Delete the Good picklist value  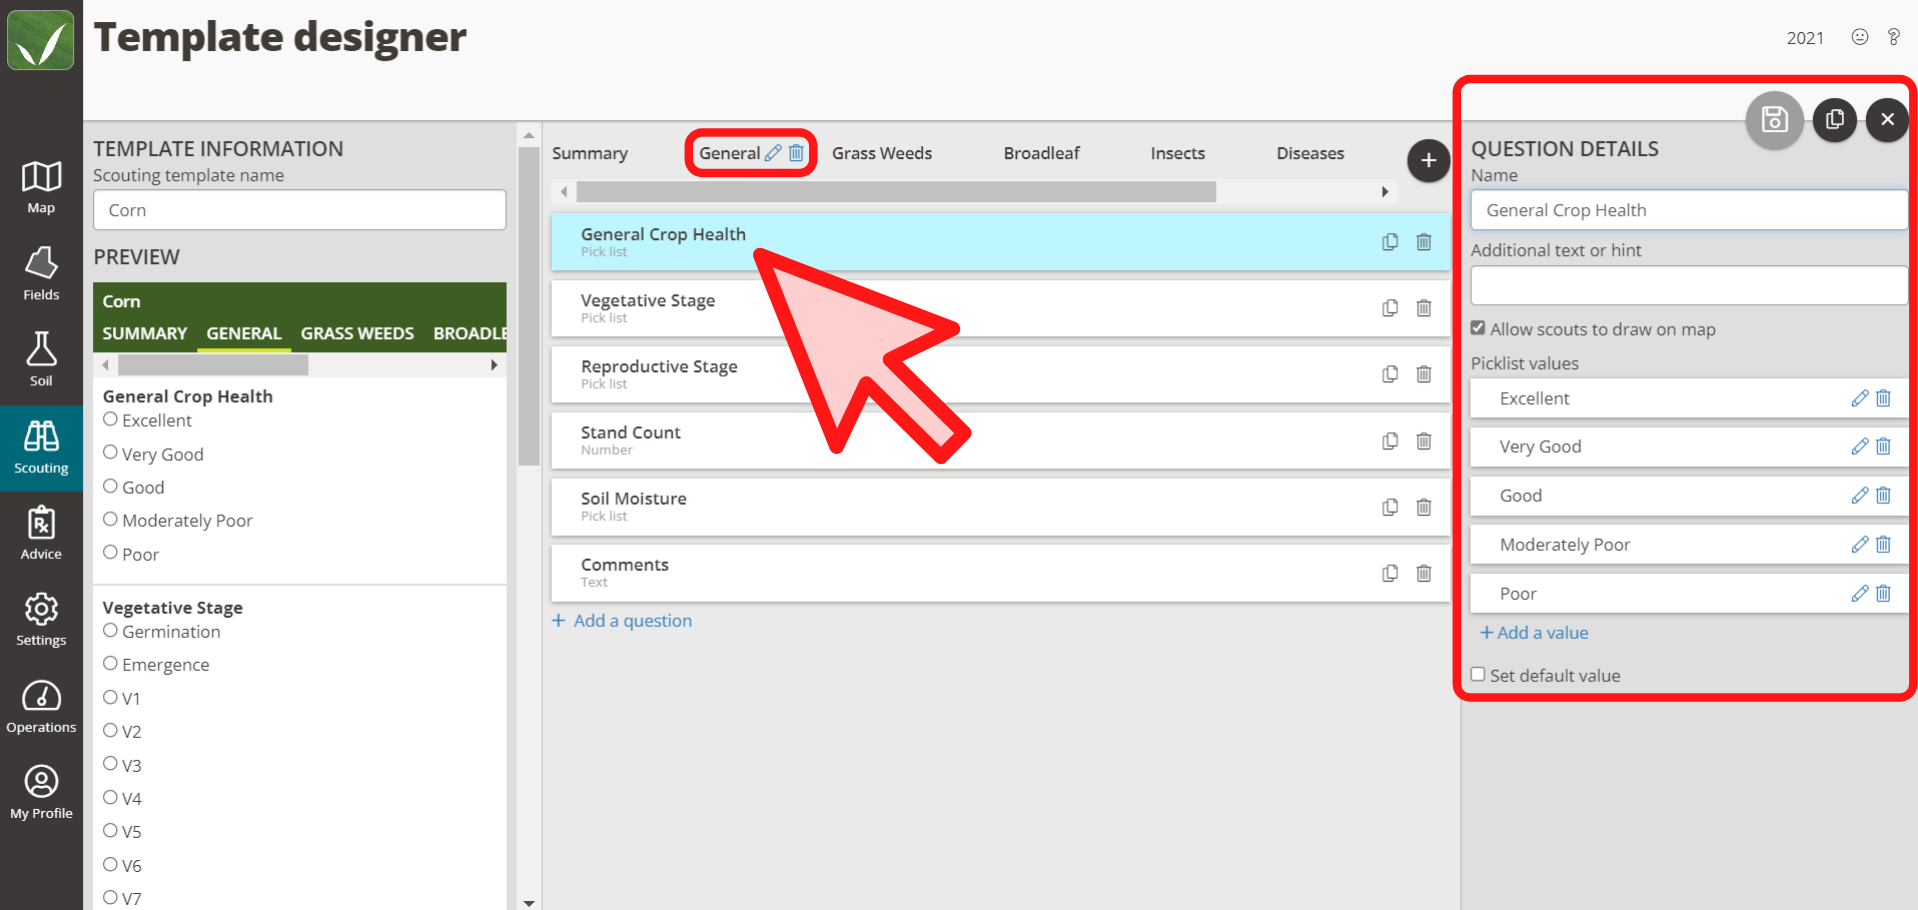(1883, 495)
